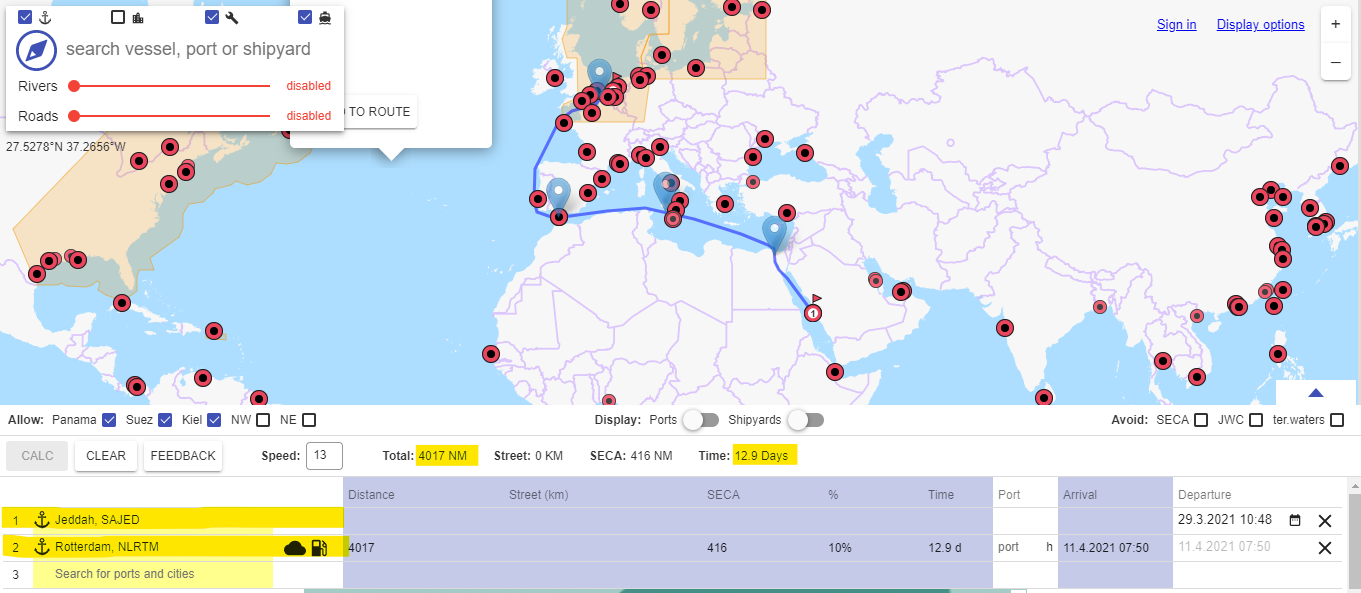Screen dimensions: 1361x593
Task: Select the Rotterdam, NLRTM row text
Action: [107, 547]
